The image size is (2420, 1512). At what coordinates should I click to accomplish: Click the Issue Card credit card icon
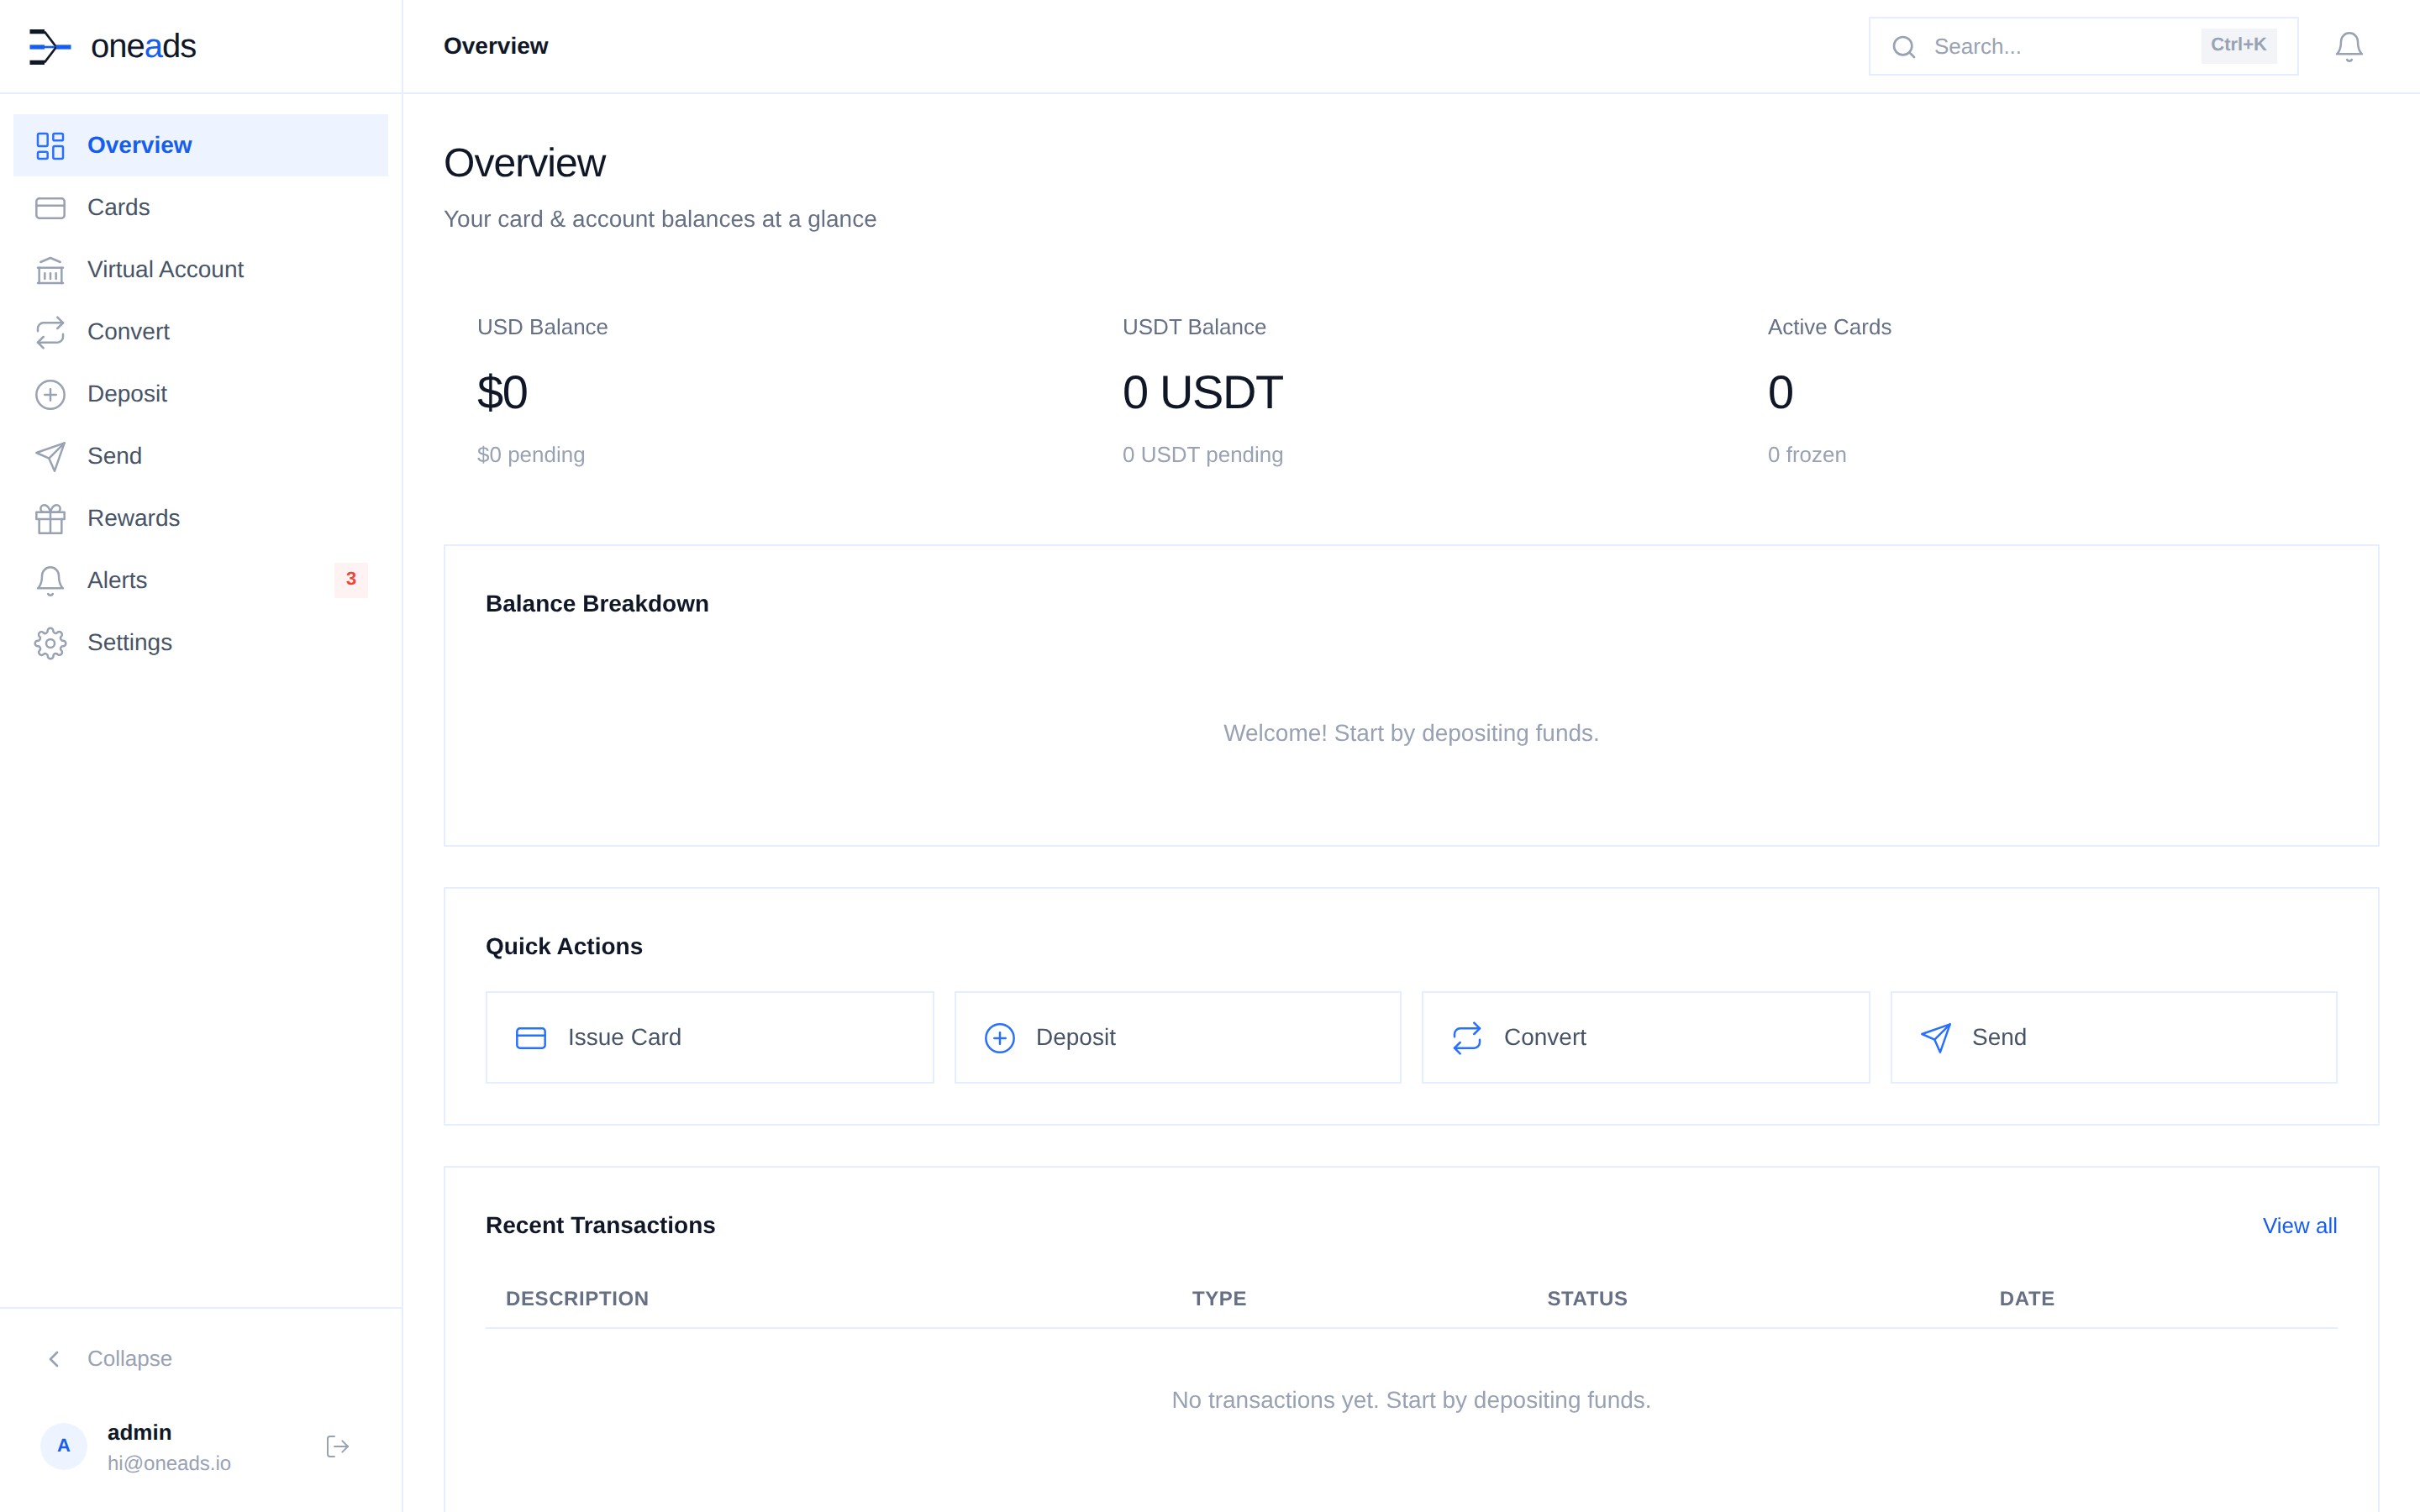click(532, 1037)
